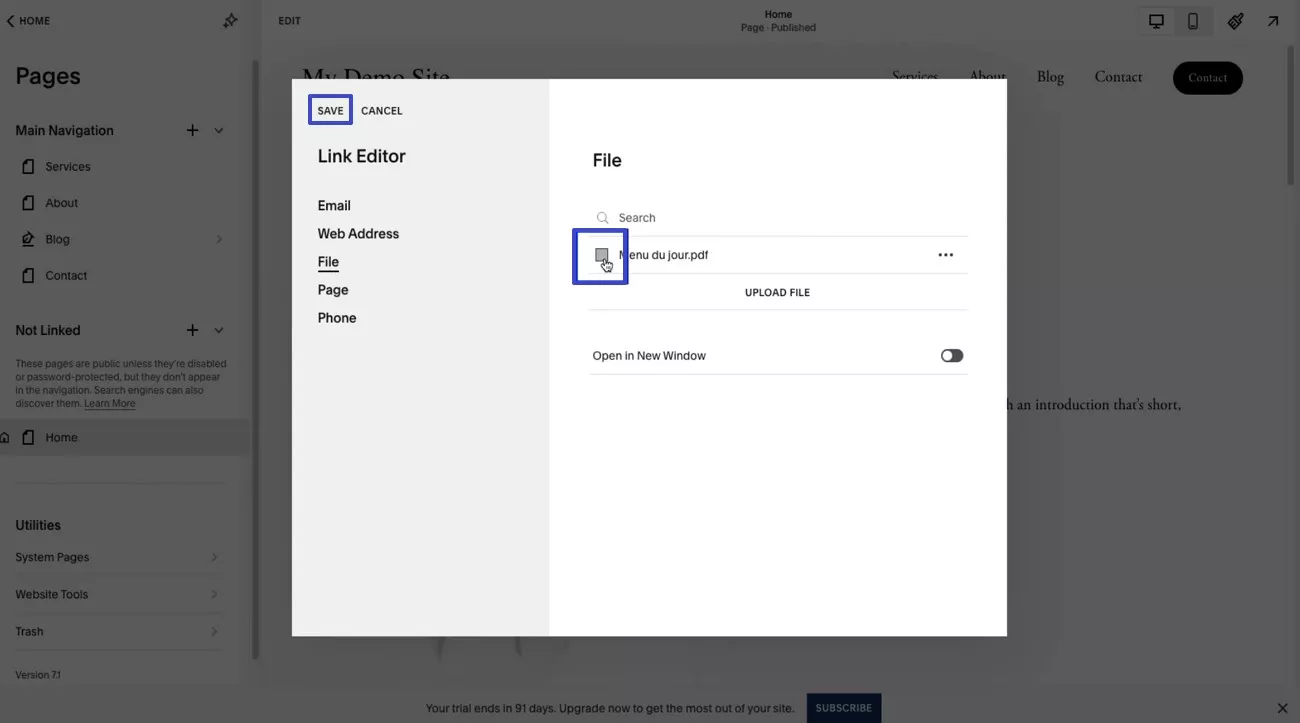Check the Menu du jour.pdf checkbox
The height and width of the screenshot is (723, 1300).
600,255
